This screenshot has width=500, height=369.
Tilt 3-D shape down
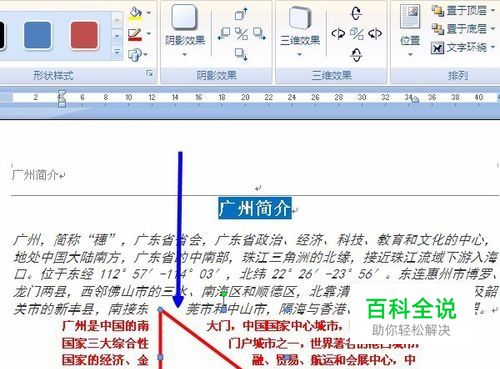pos(356,55)
